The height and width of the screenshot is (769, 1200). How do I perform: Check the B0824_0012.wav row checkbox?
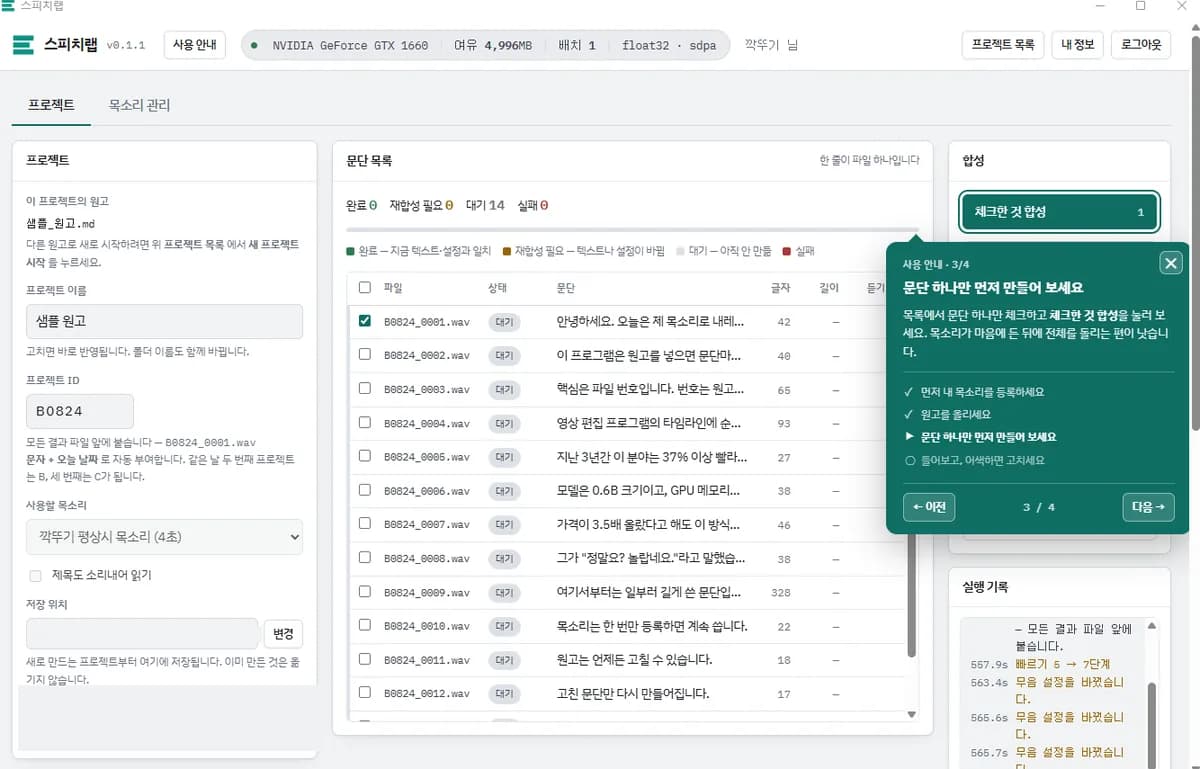pos(364,693)
